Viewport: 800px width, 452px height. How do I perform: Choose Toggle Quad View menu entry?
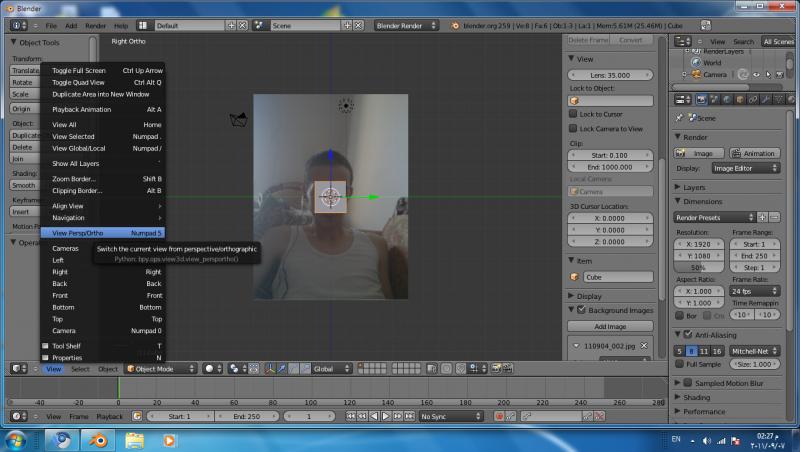point(103,82)
